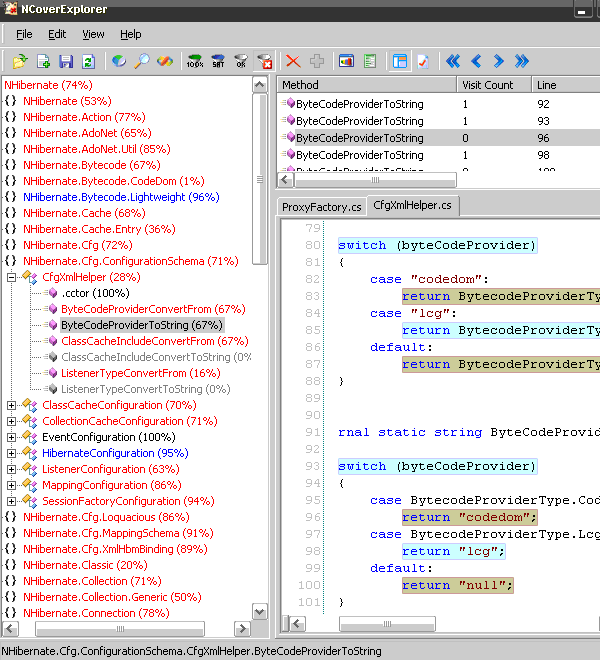Screen dimensions: 600x660
Task: Click the tree horizontal scroll-left arrow
Action: 11,629
